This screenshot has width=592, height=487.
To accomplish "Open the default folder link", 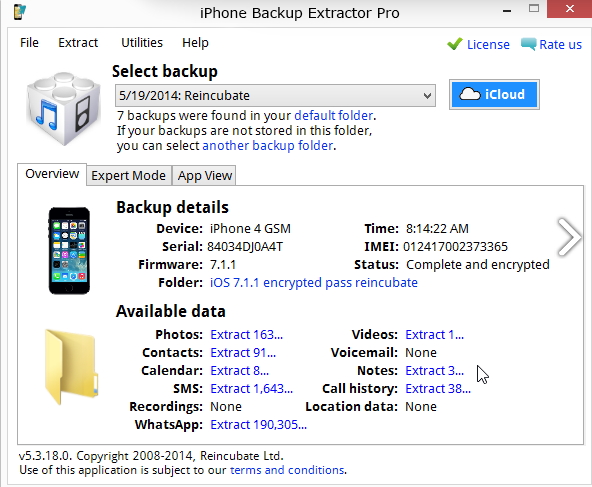I will coord(334,116).
